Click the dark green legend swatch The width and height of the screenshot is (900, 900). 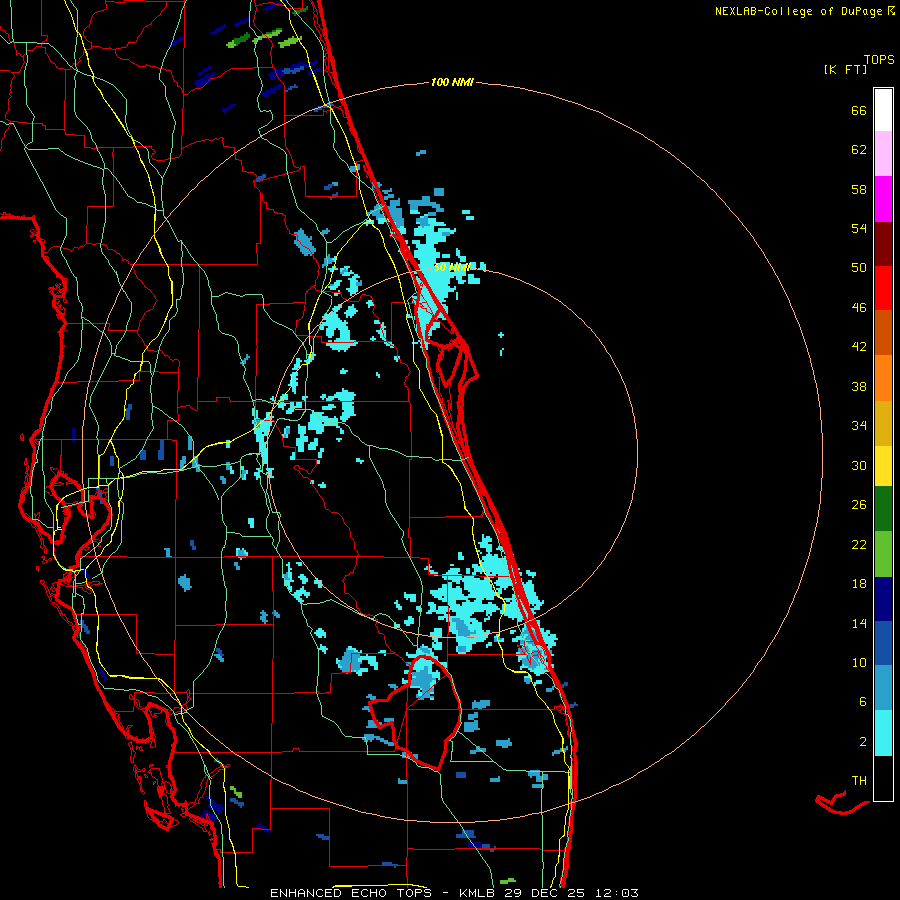(883, 509)
